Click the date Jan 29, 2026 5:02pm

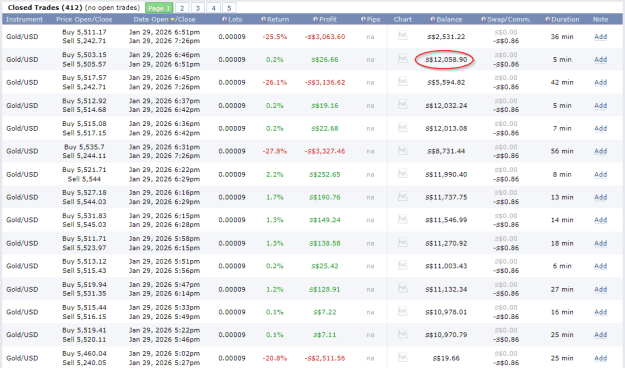(x=164, y=353)
